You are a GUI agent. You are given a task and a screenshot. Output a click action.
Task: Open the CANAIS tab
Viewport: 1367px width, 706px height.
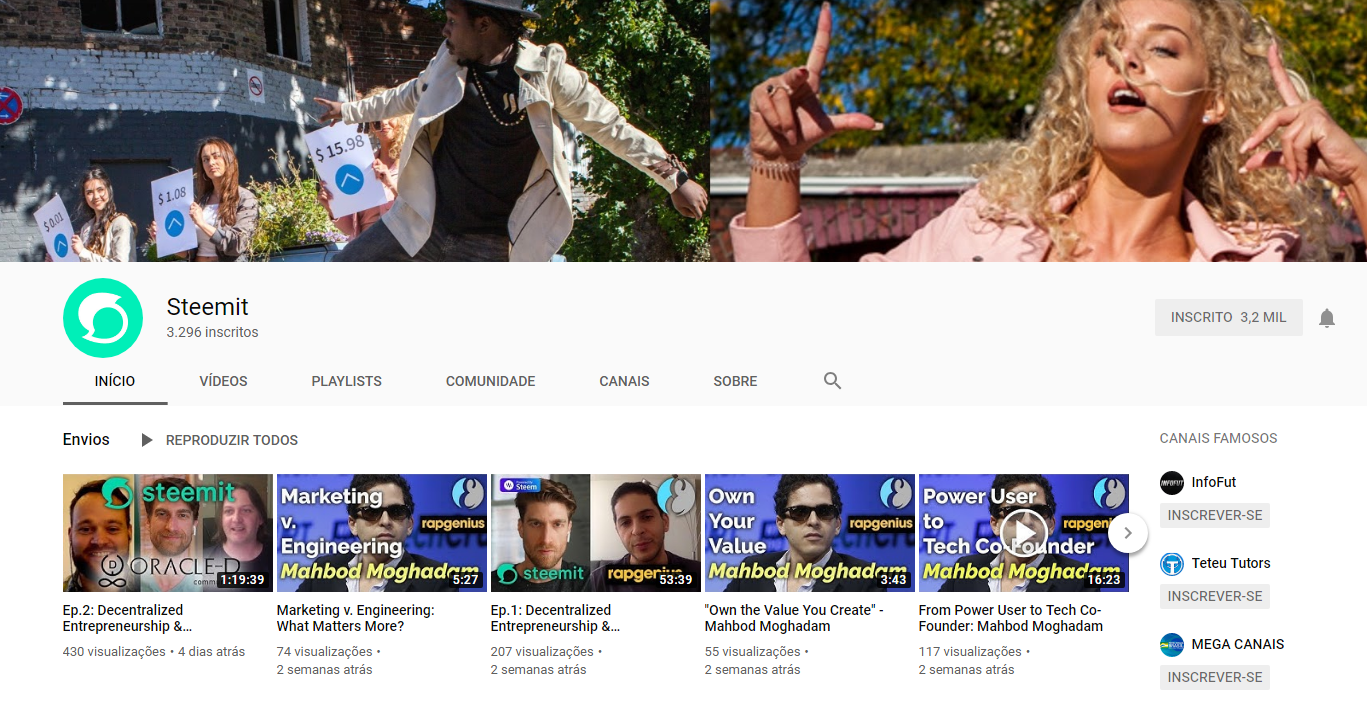[x=624, y=381]
